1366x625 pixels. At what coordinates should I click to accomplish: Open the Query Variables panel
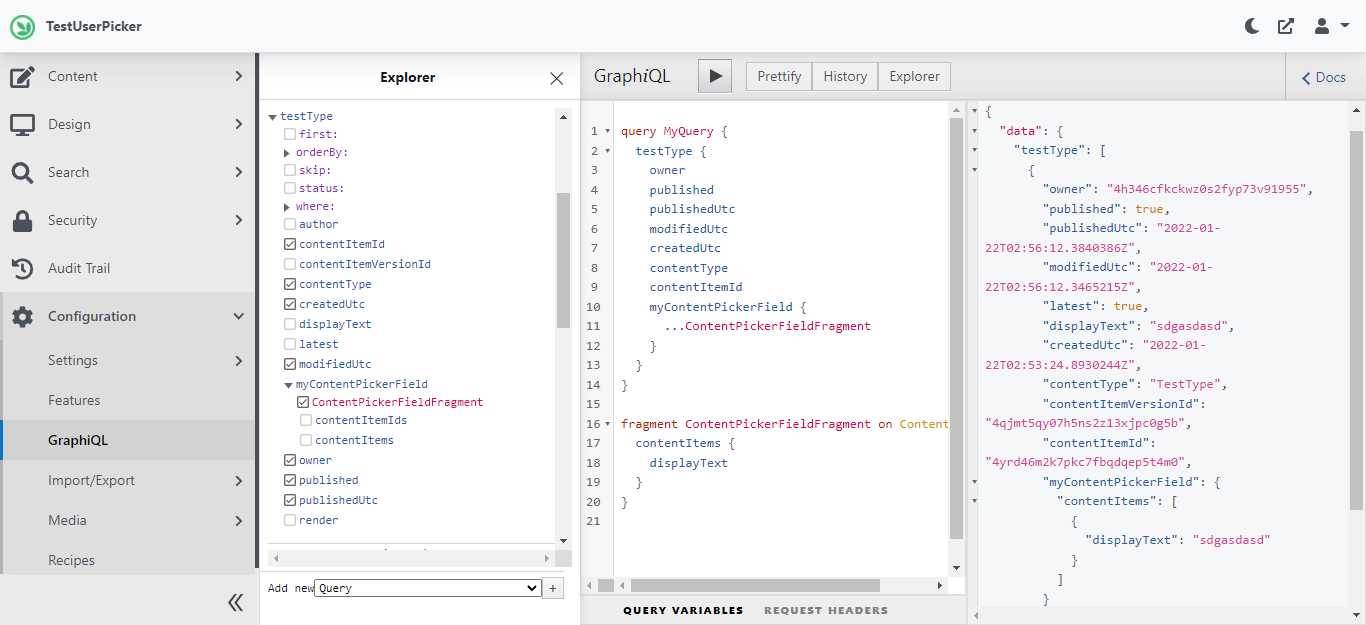684,610
